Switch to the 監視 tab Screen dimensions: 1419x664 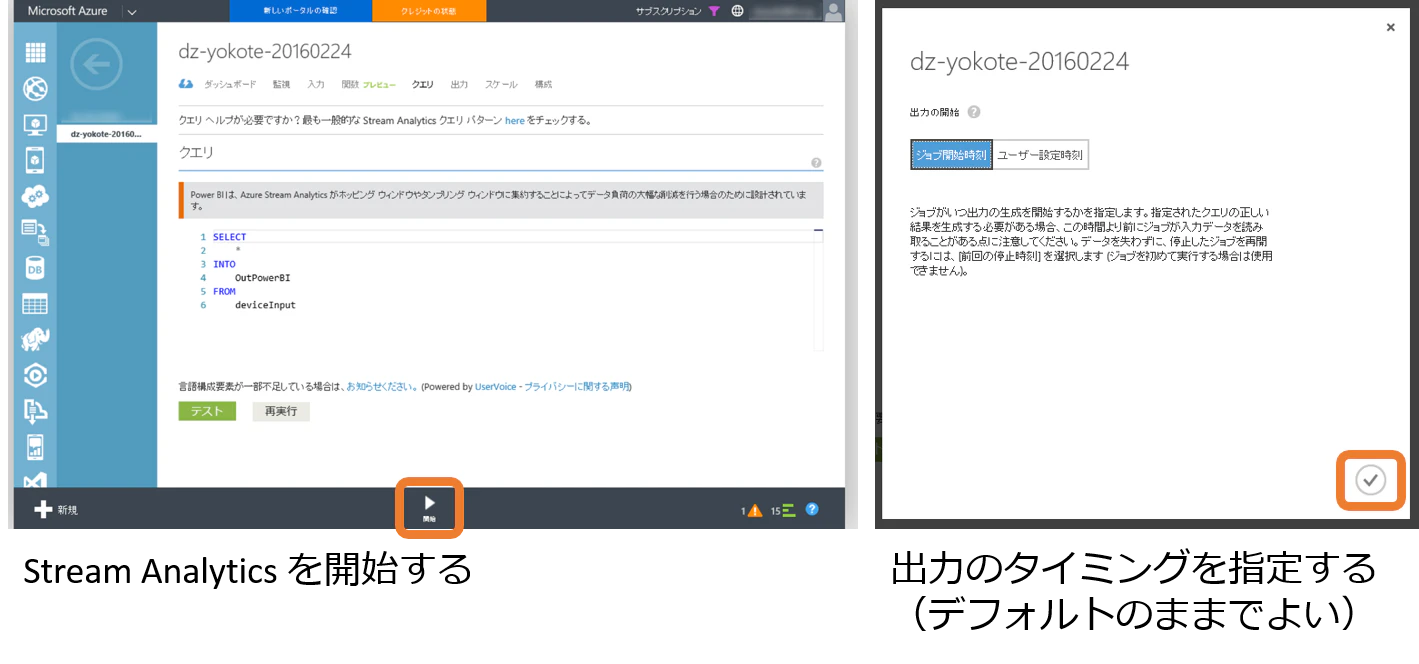point(281,85)
